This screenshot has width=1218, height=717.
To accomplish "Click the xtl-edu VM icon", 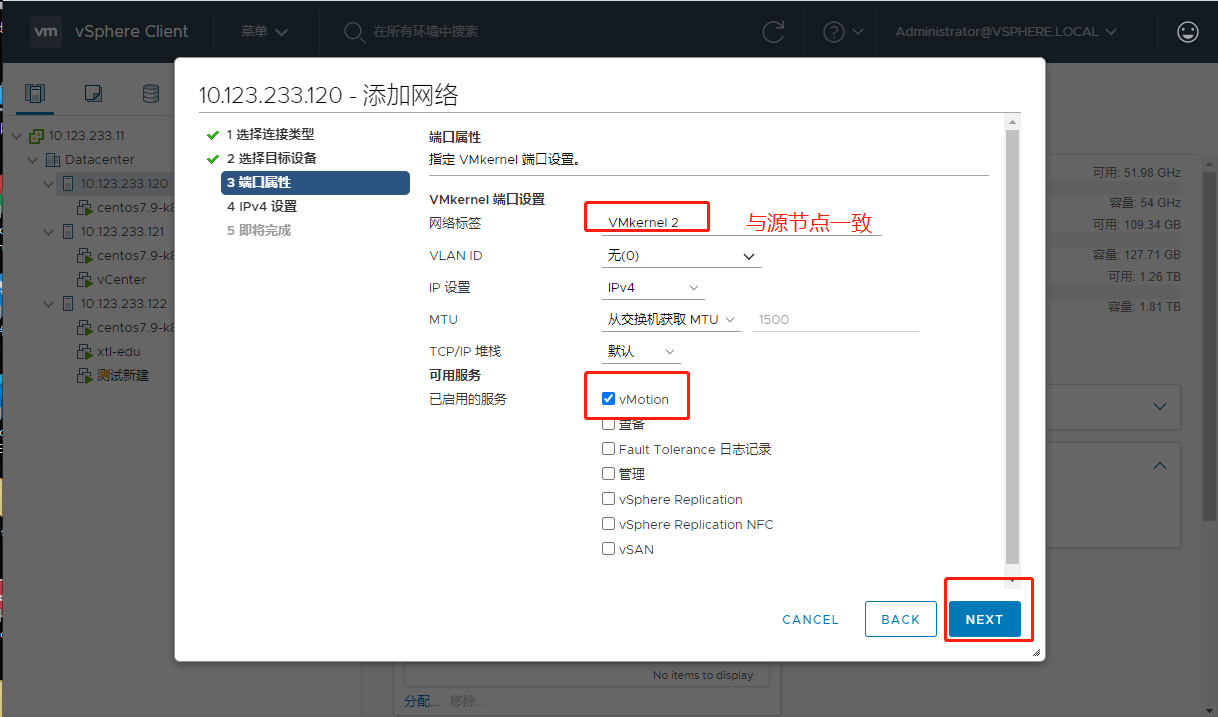I will click(85, 352).
